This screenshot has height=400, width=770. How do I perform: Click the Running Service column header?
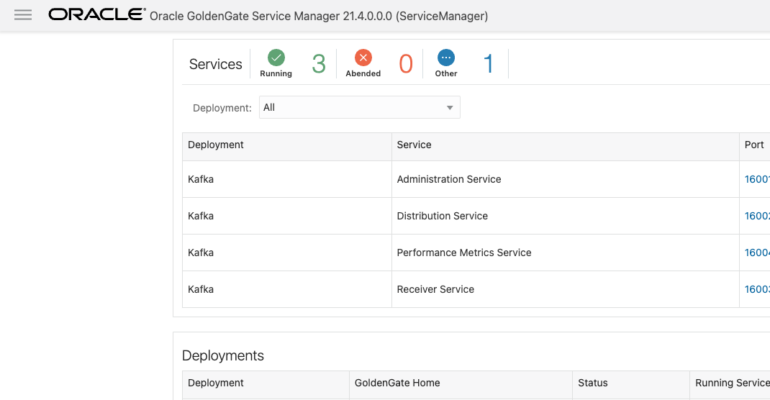(732, 383)
